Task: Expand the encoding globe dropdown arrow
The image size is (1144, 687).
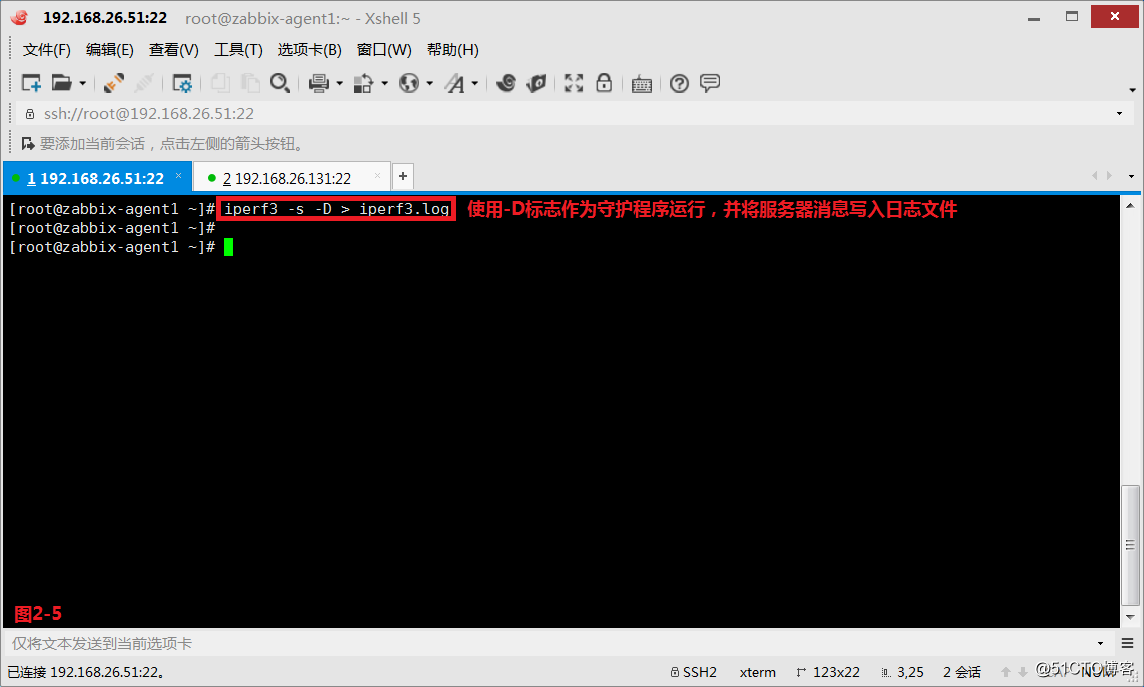Action: click(430, 84)
